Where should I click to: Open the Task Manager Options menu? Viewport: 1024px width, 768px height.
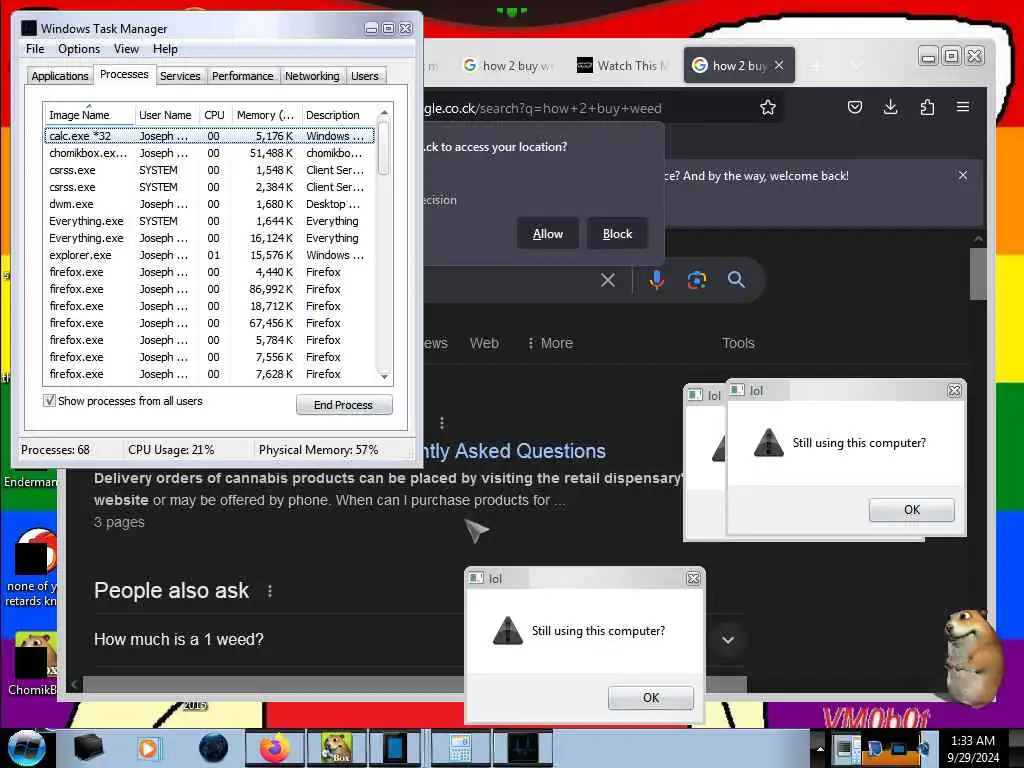[79, 49]
